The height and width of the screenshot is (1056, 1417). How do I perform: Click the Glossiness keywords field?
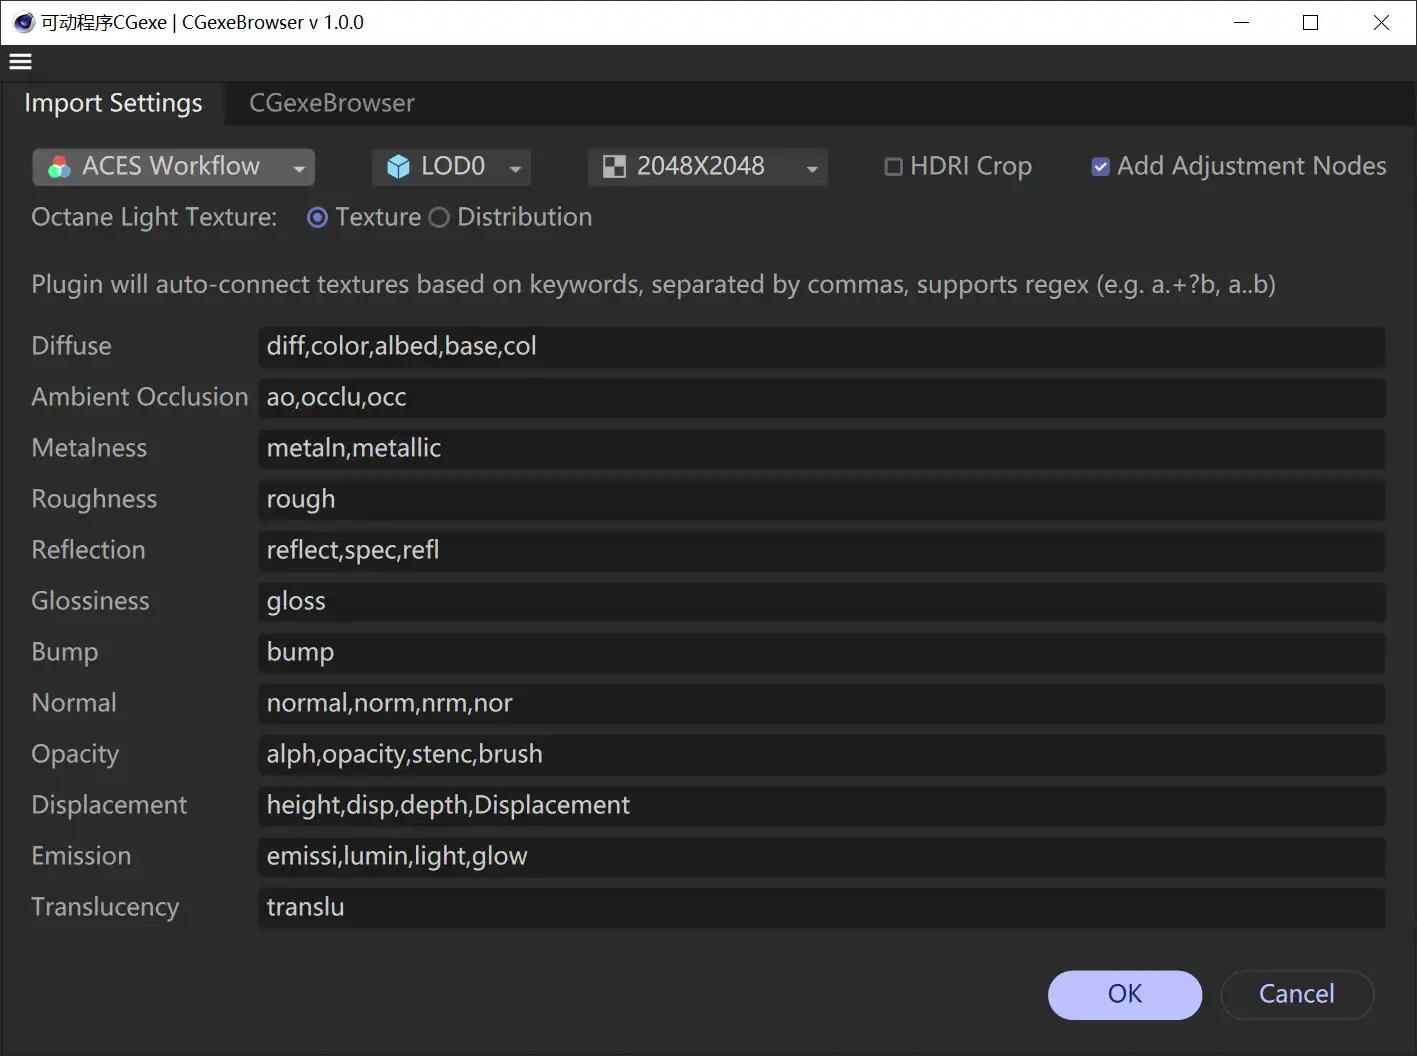point(821,601)
